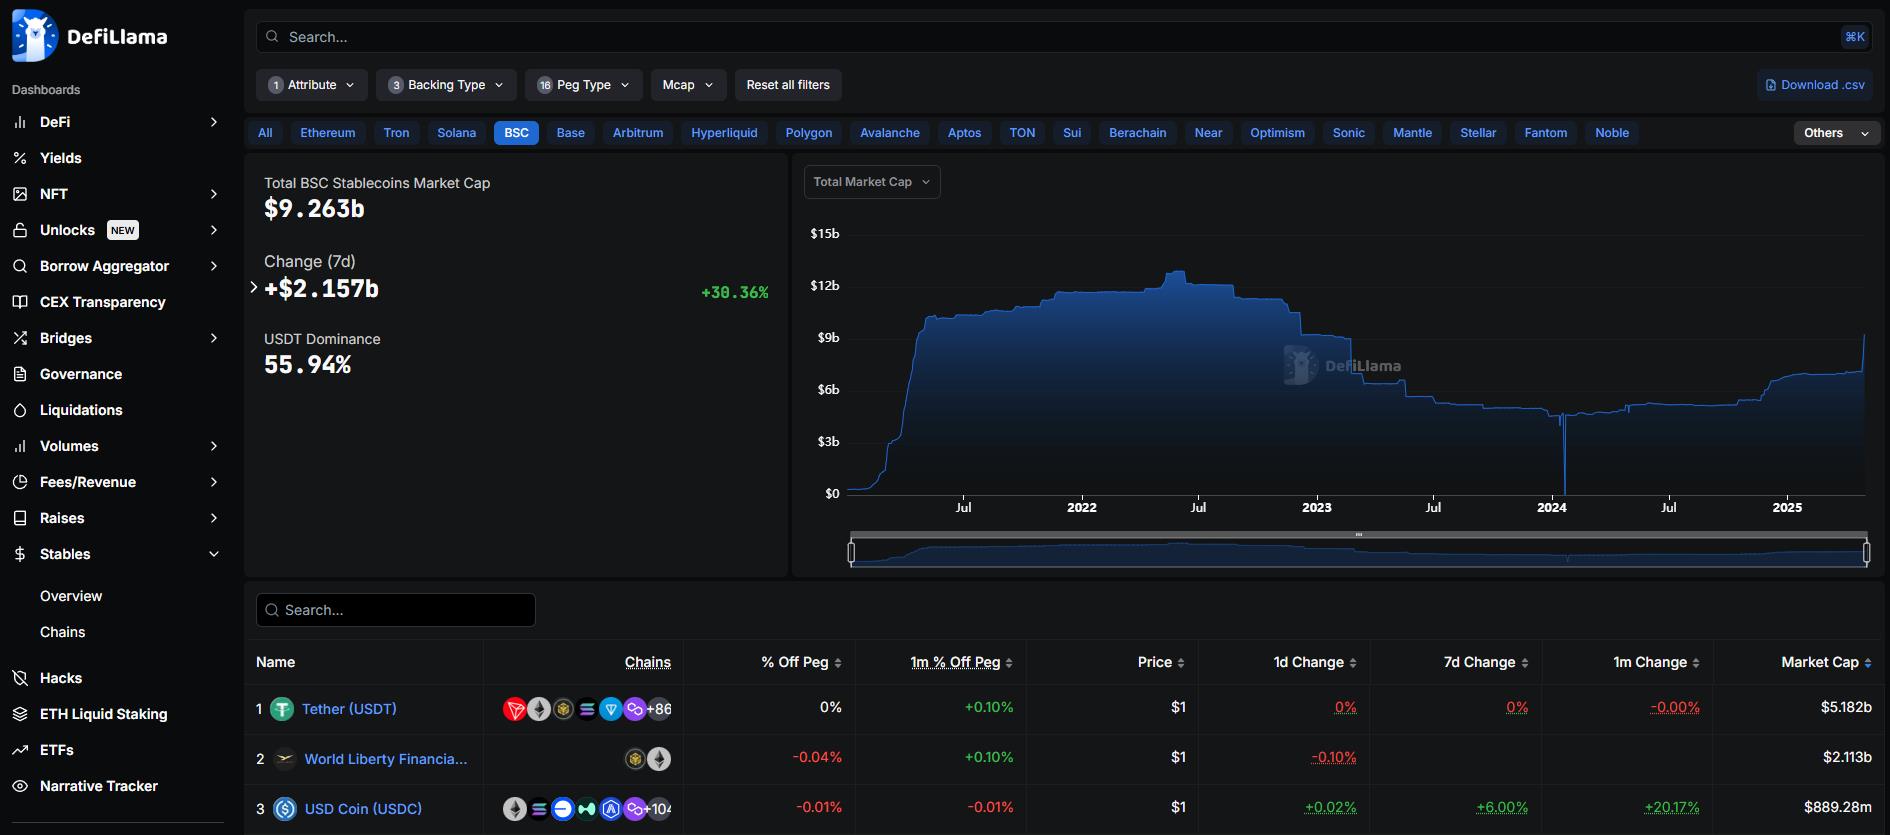Click the right chart range slider handle
The width and height of the screenshot is (1890, 835).
[1866, 552]
